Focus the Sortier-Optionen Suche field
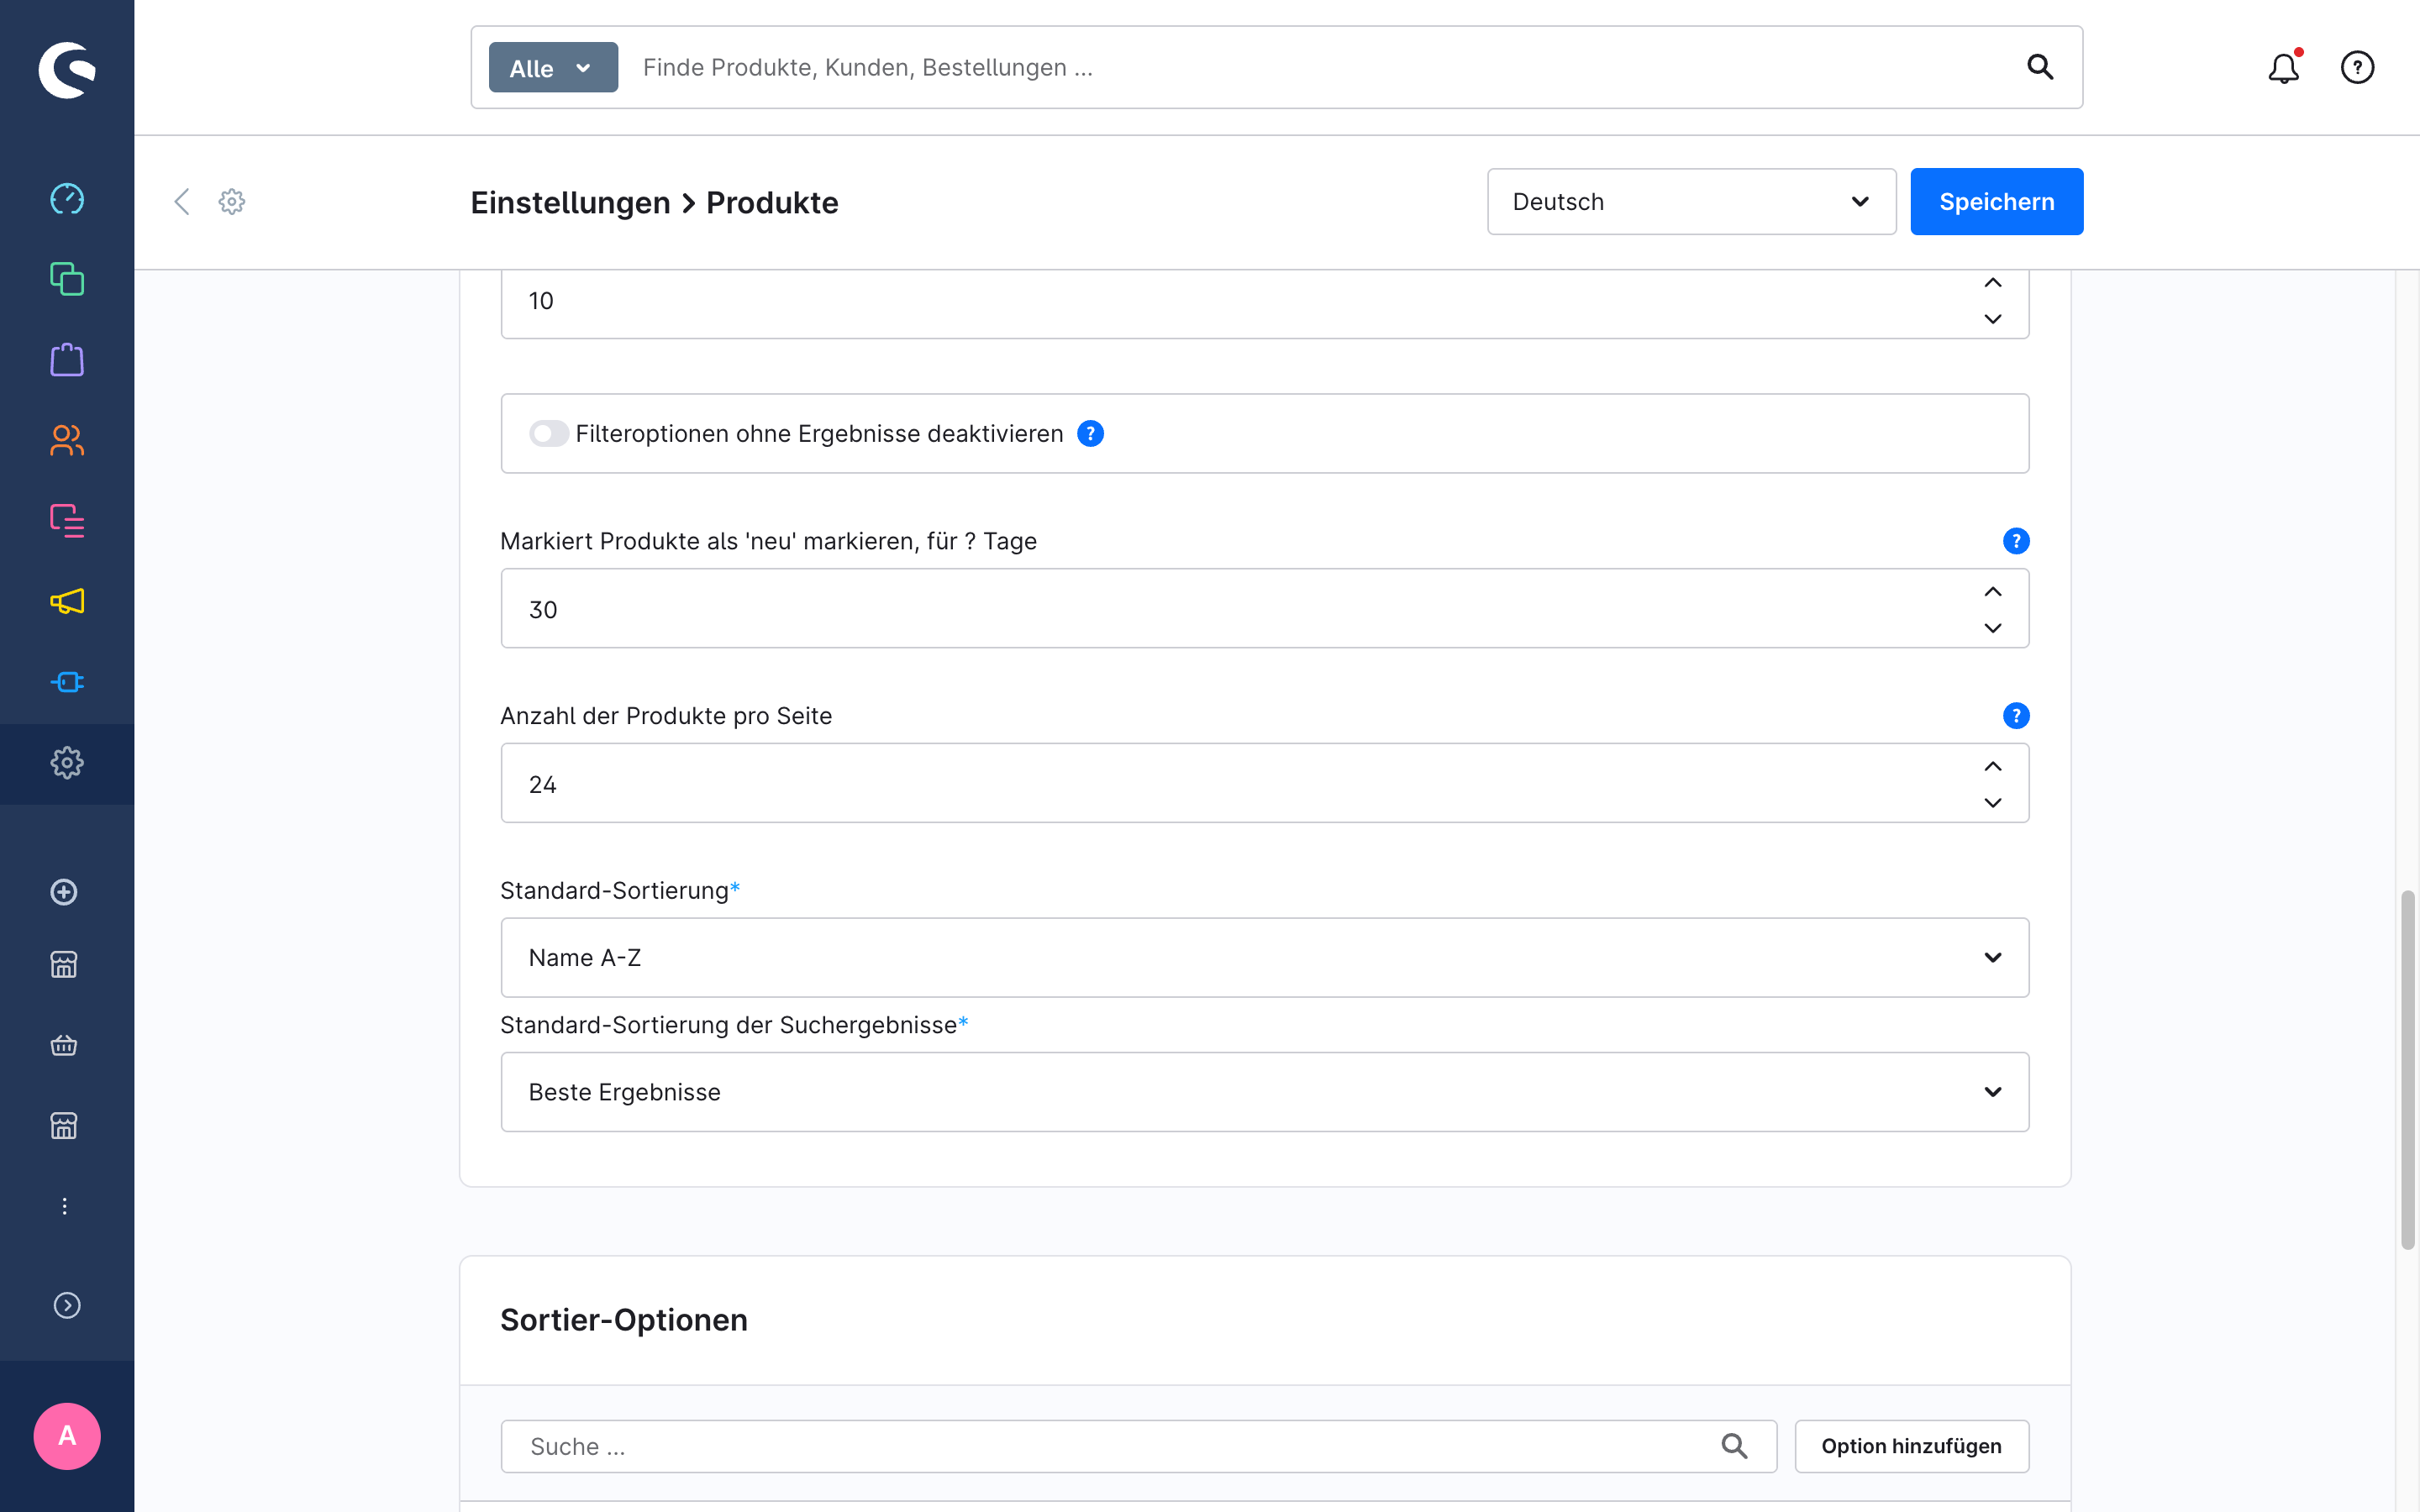Screen dimensions: 2420x1512 (x=1138, y=1446)
